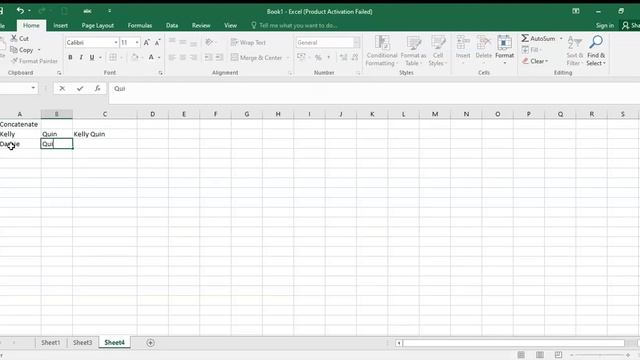Viewport: 640px width, 360px height.
Task: Toggle Italic formatting
Action: [x=81, y=58]
